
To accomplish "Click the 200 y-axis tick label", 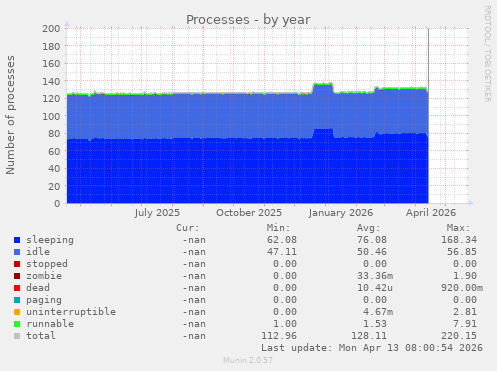I will click(51, 29).
